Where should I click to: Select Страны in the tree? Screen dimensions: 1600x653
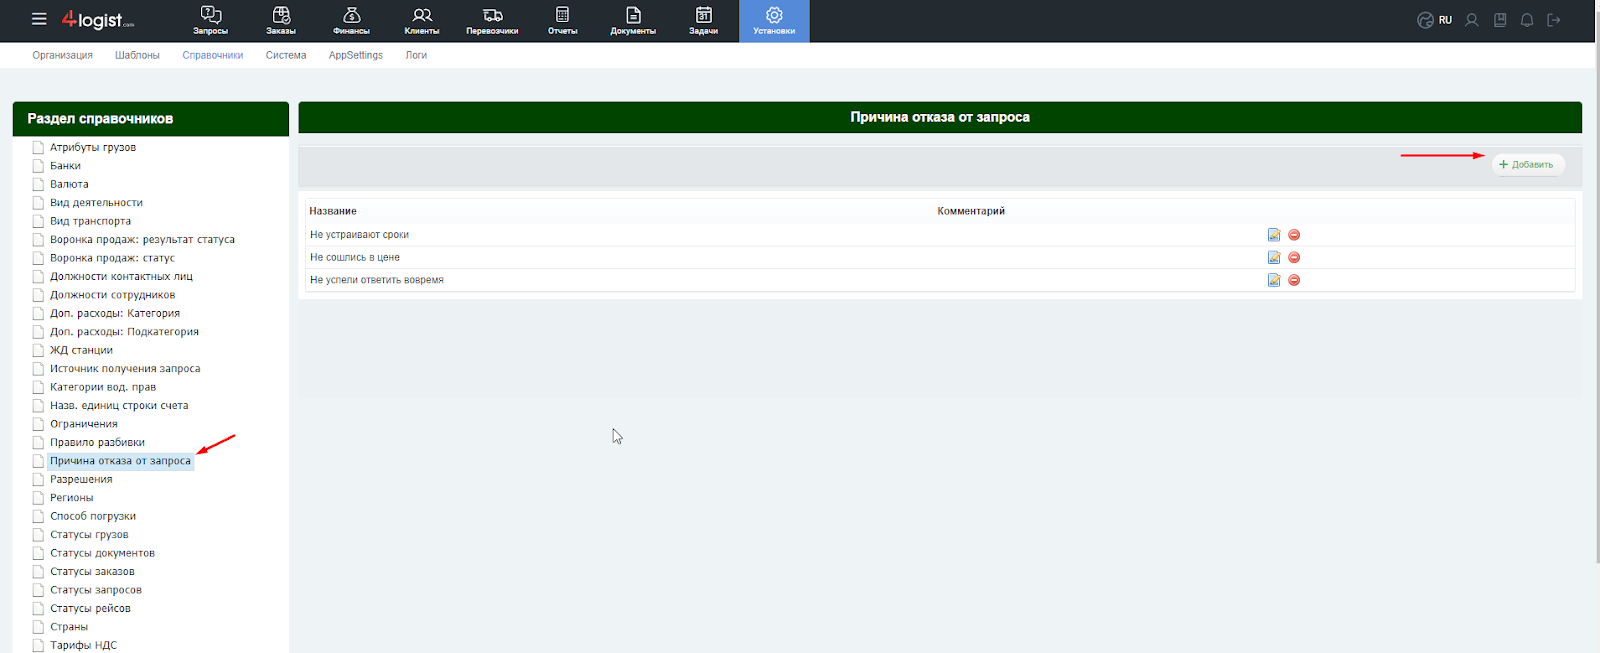coord(69,627)
